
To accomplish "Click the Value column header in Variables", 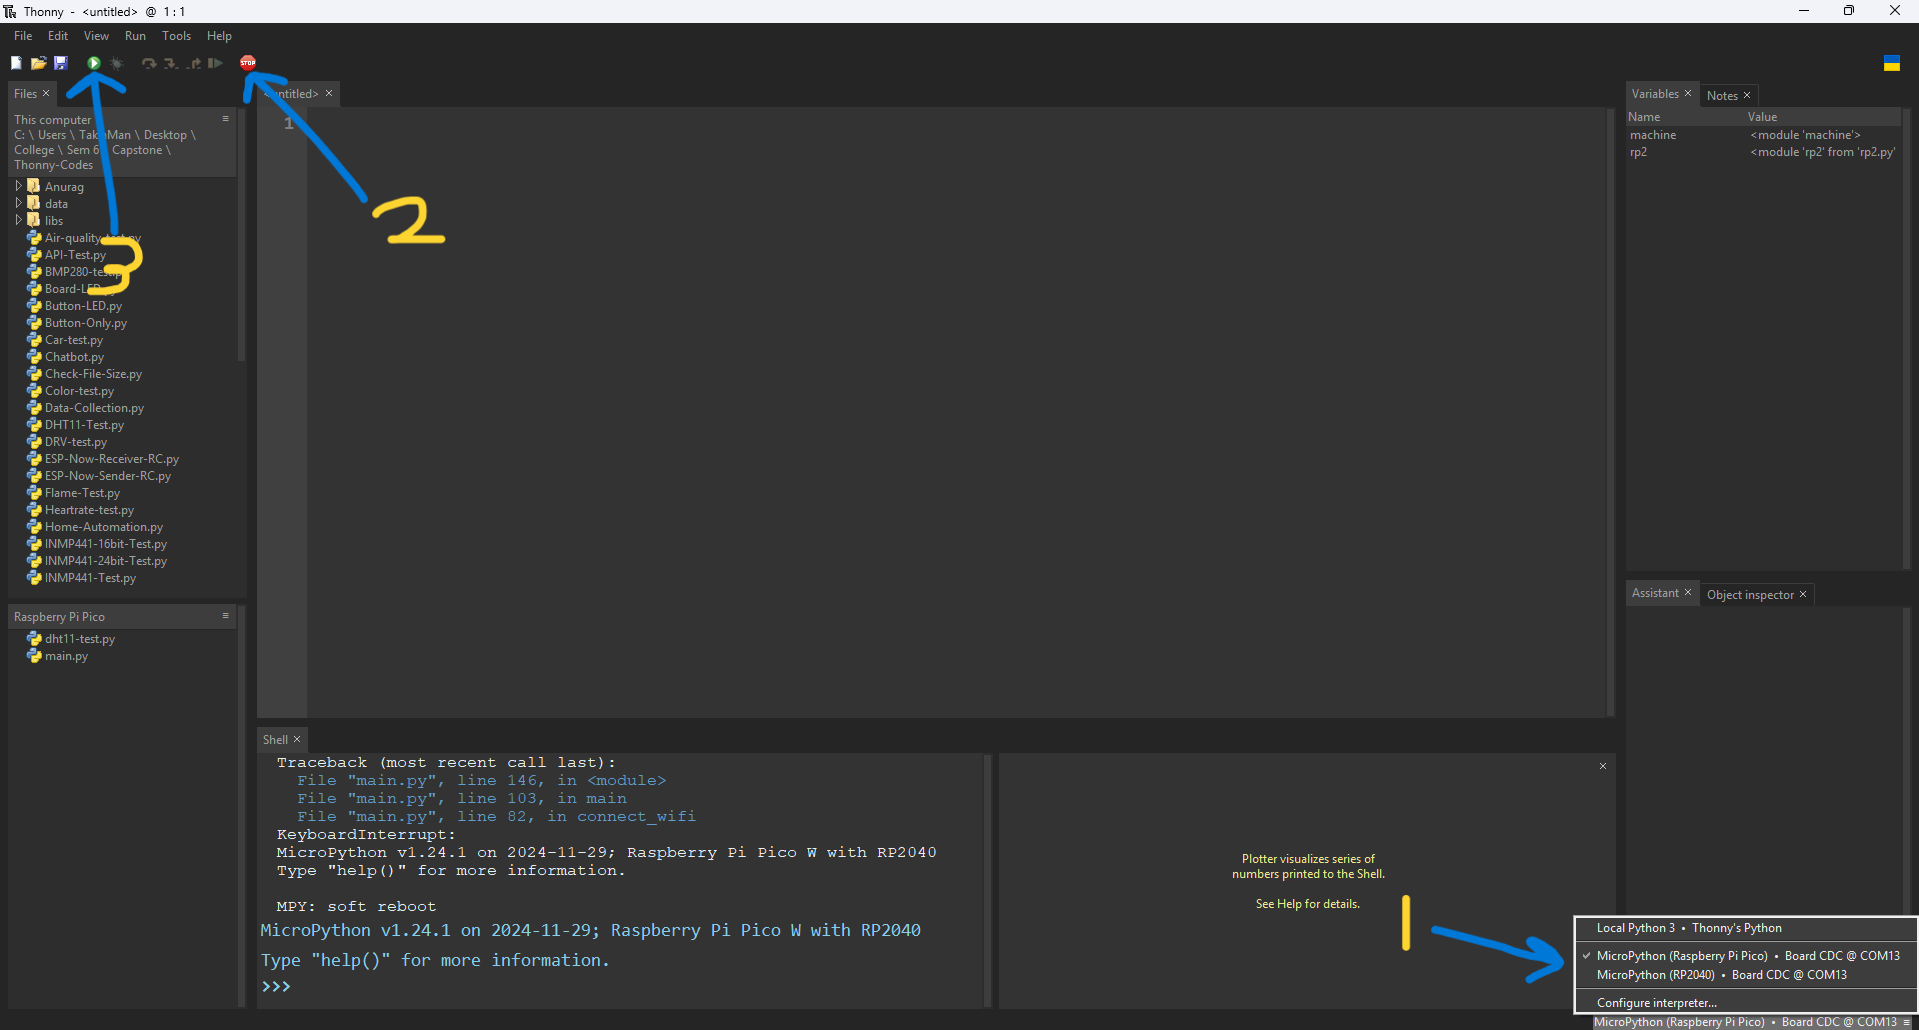I will point(1822,117).
